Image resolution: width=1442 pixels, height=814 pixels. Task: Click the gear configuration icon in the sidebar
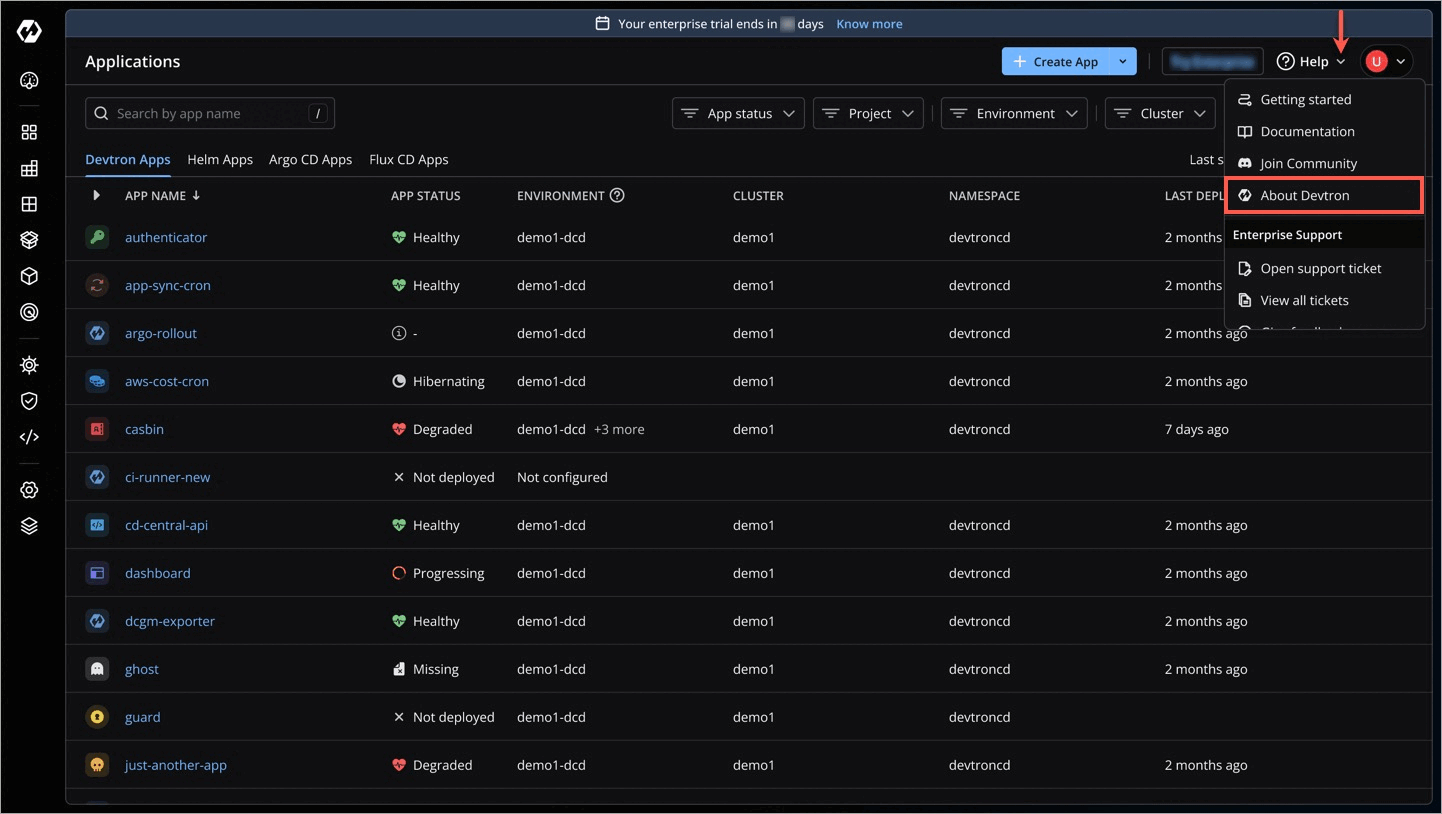point(29,490)
